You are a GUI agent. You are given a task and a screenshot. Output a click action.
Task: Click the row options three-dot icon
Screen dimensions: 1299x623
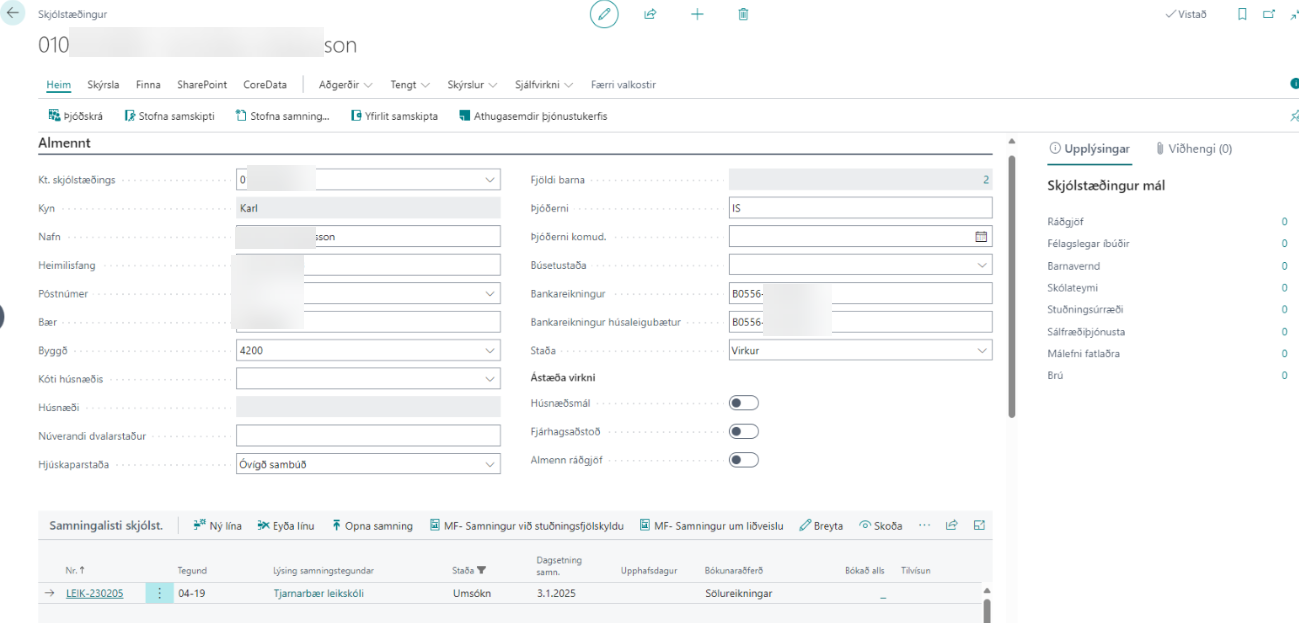[x=159, y=593]
